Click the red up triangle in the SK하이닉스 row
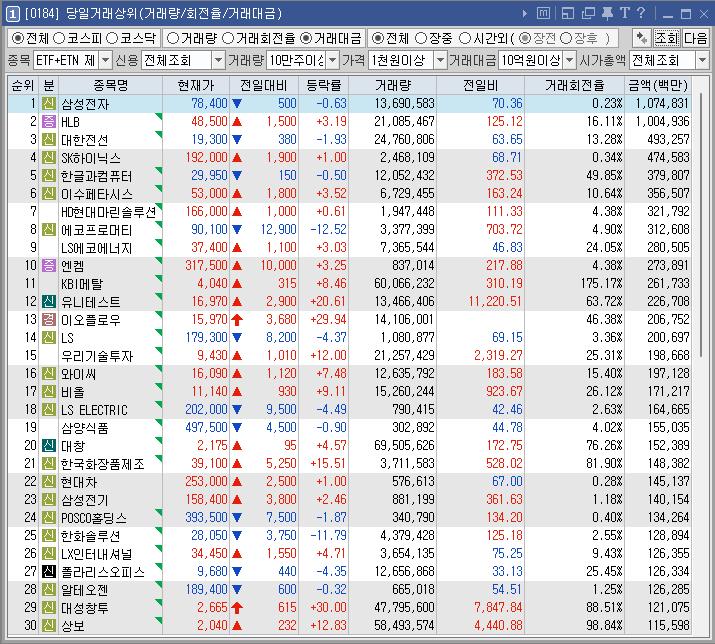Image resolution: width=715 pixels, height=644 pixels. (237, 158)
